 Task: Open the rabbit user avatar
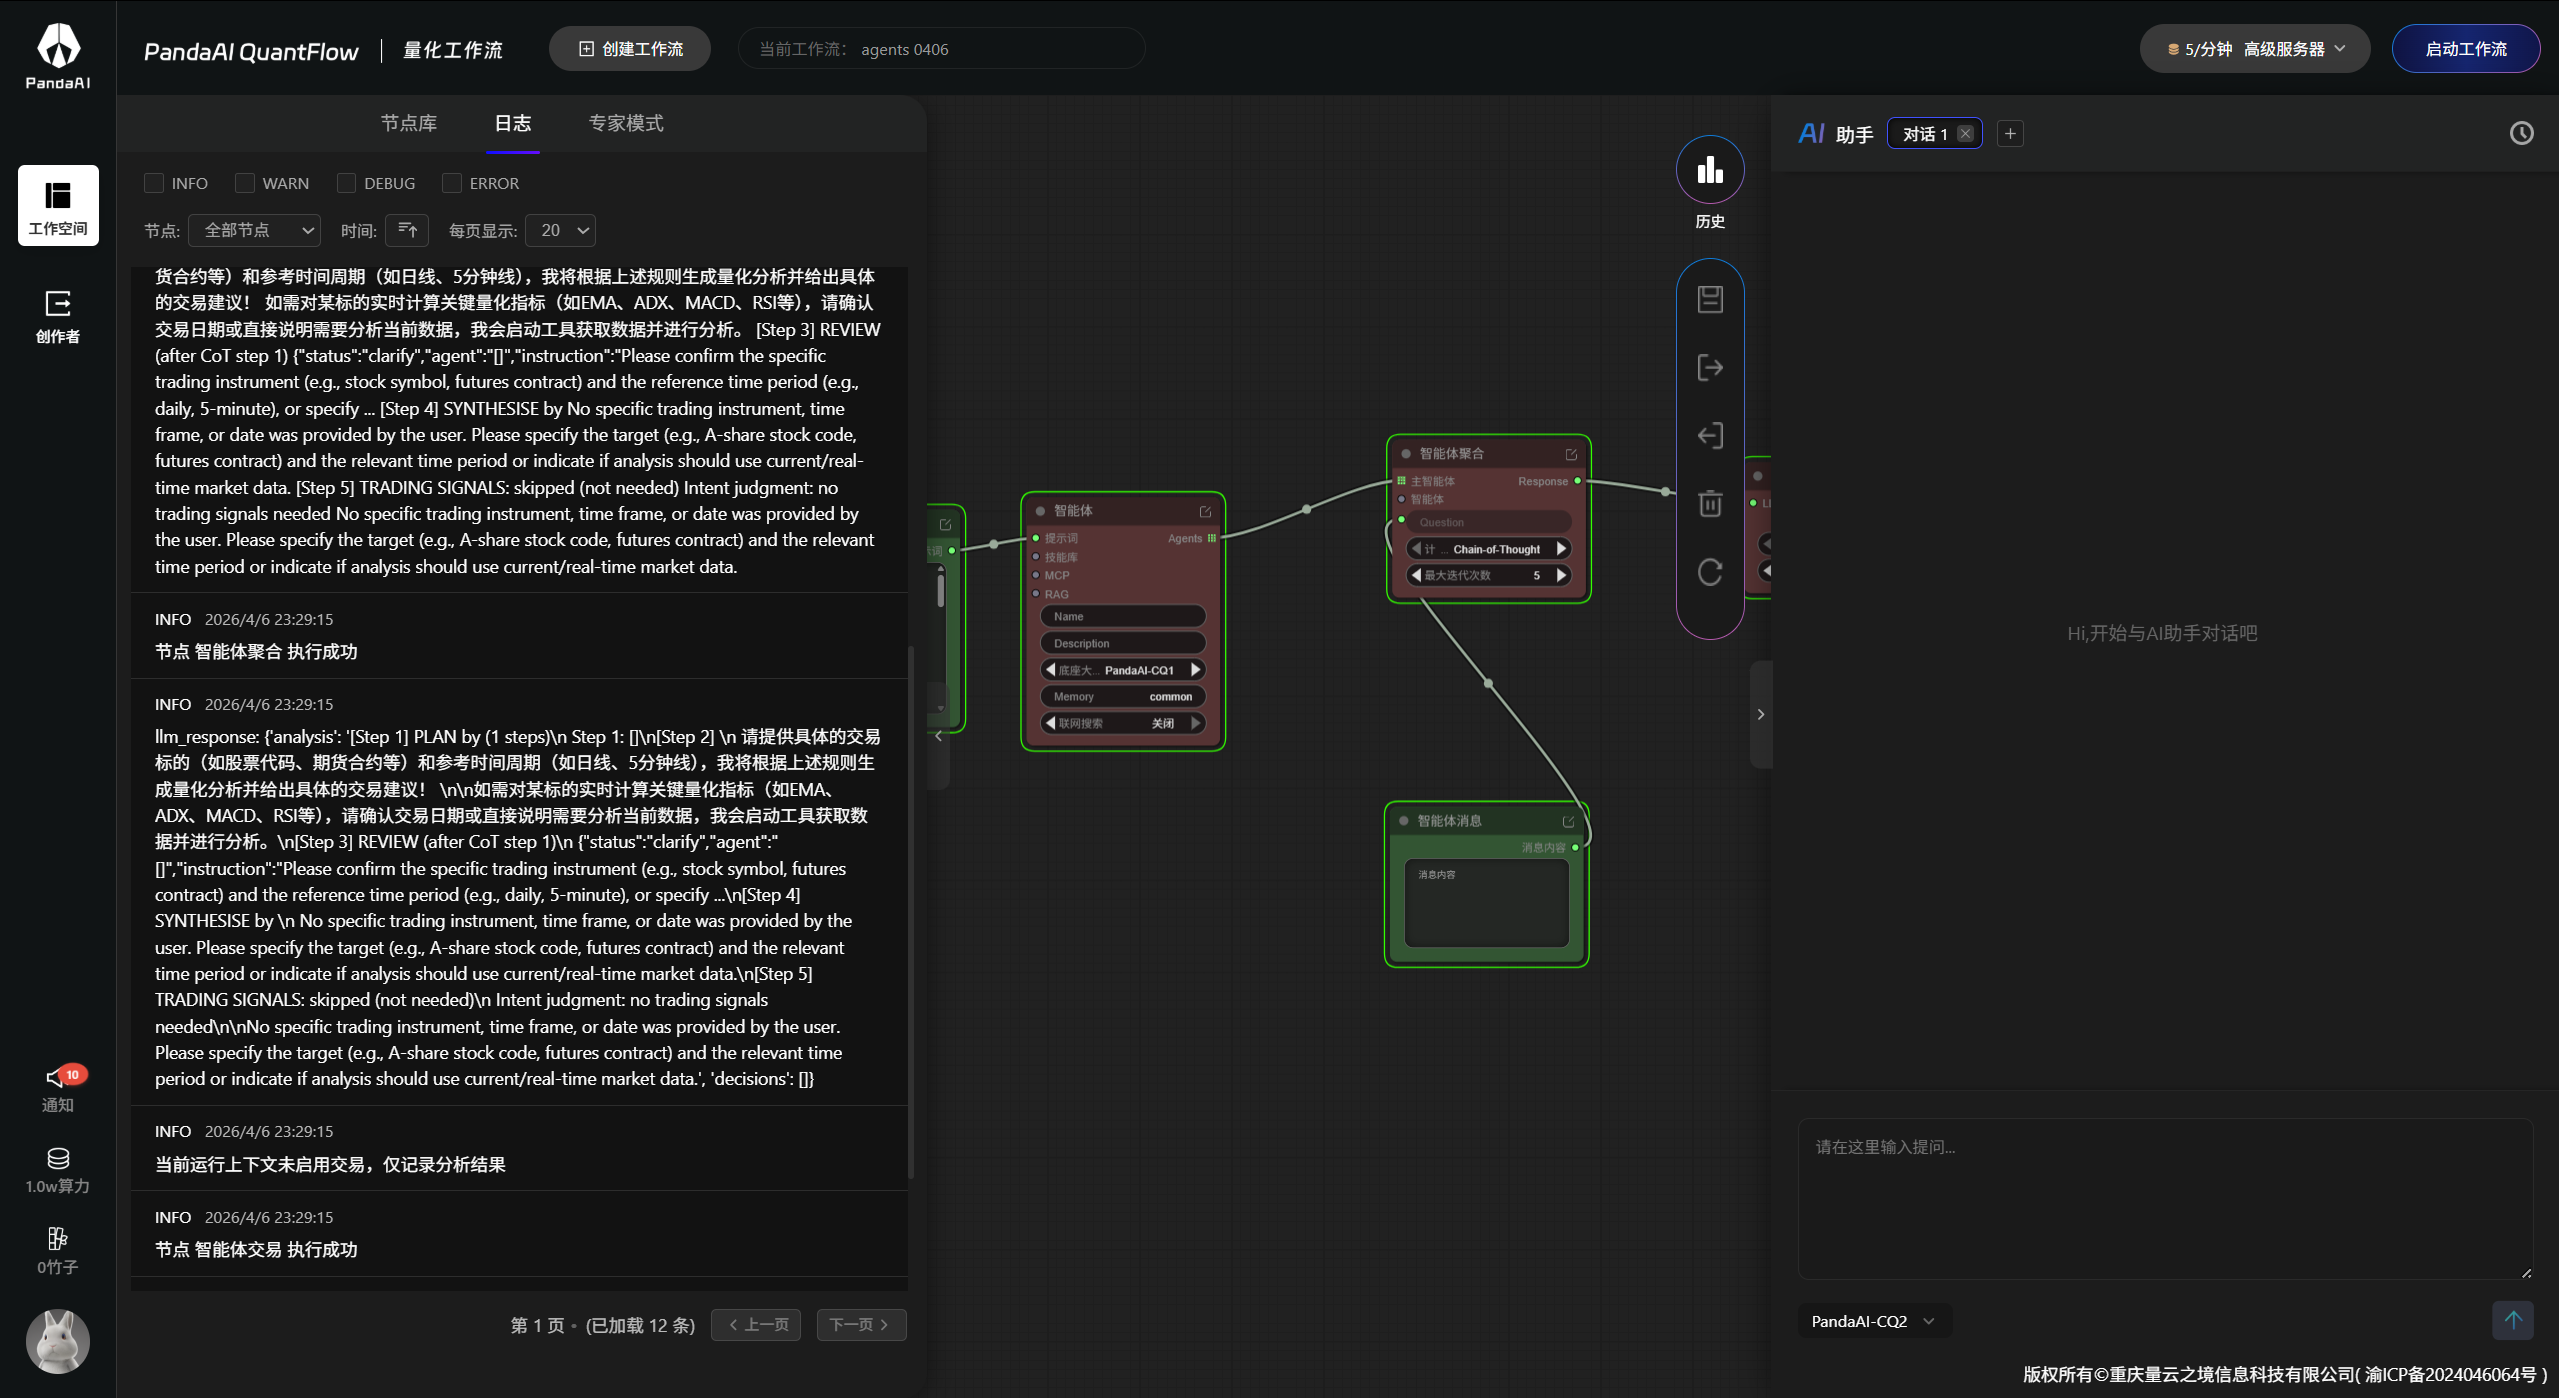point(58,1341)
